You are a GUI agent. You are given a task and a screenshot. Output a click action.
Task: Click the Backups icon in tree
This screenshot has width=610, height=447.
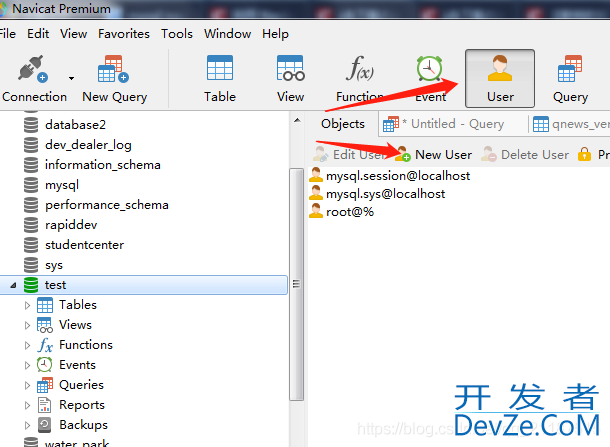pyautogui.click(x=45, y=425)
